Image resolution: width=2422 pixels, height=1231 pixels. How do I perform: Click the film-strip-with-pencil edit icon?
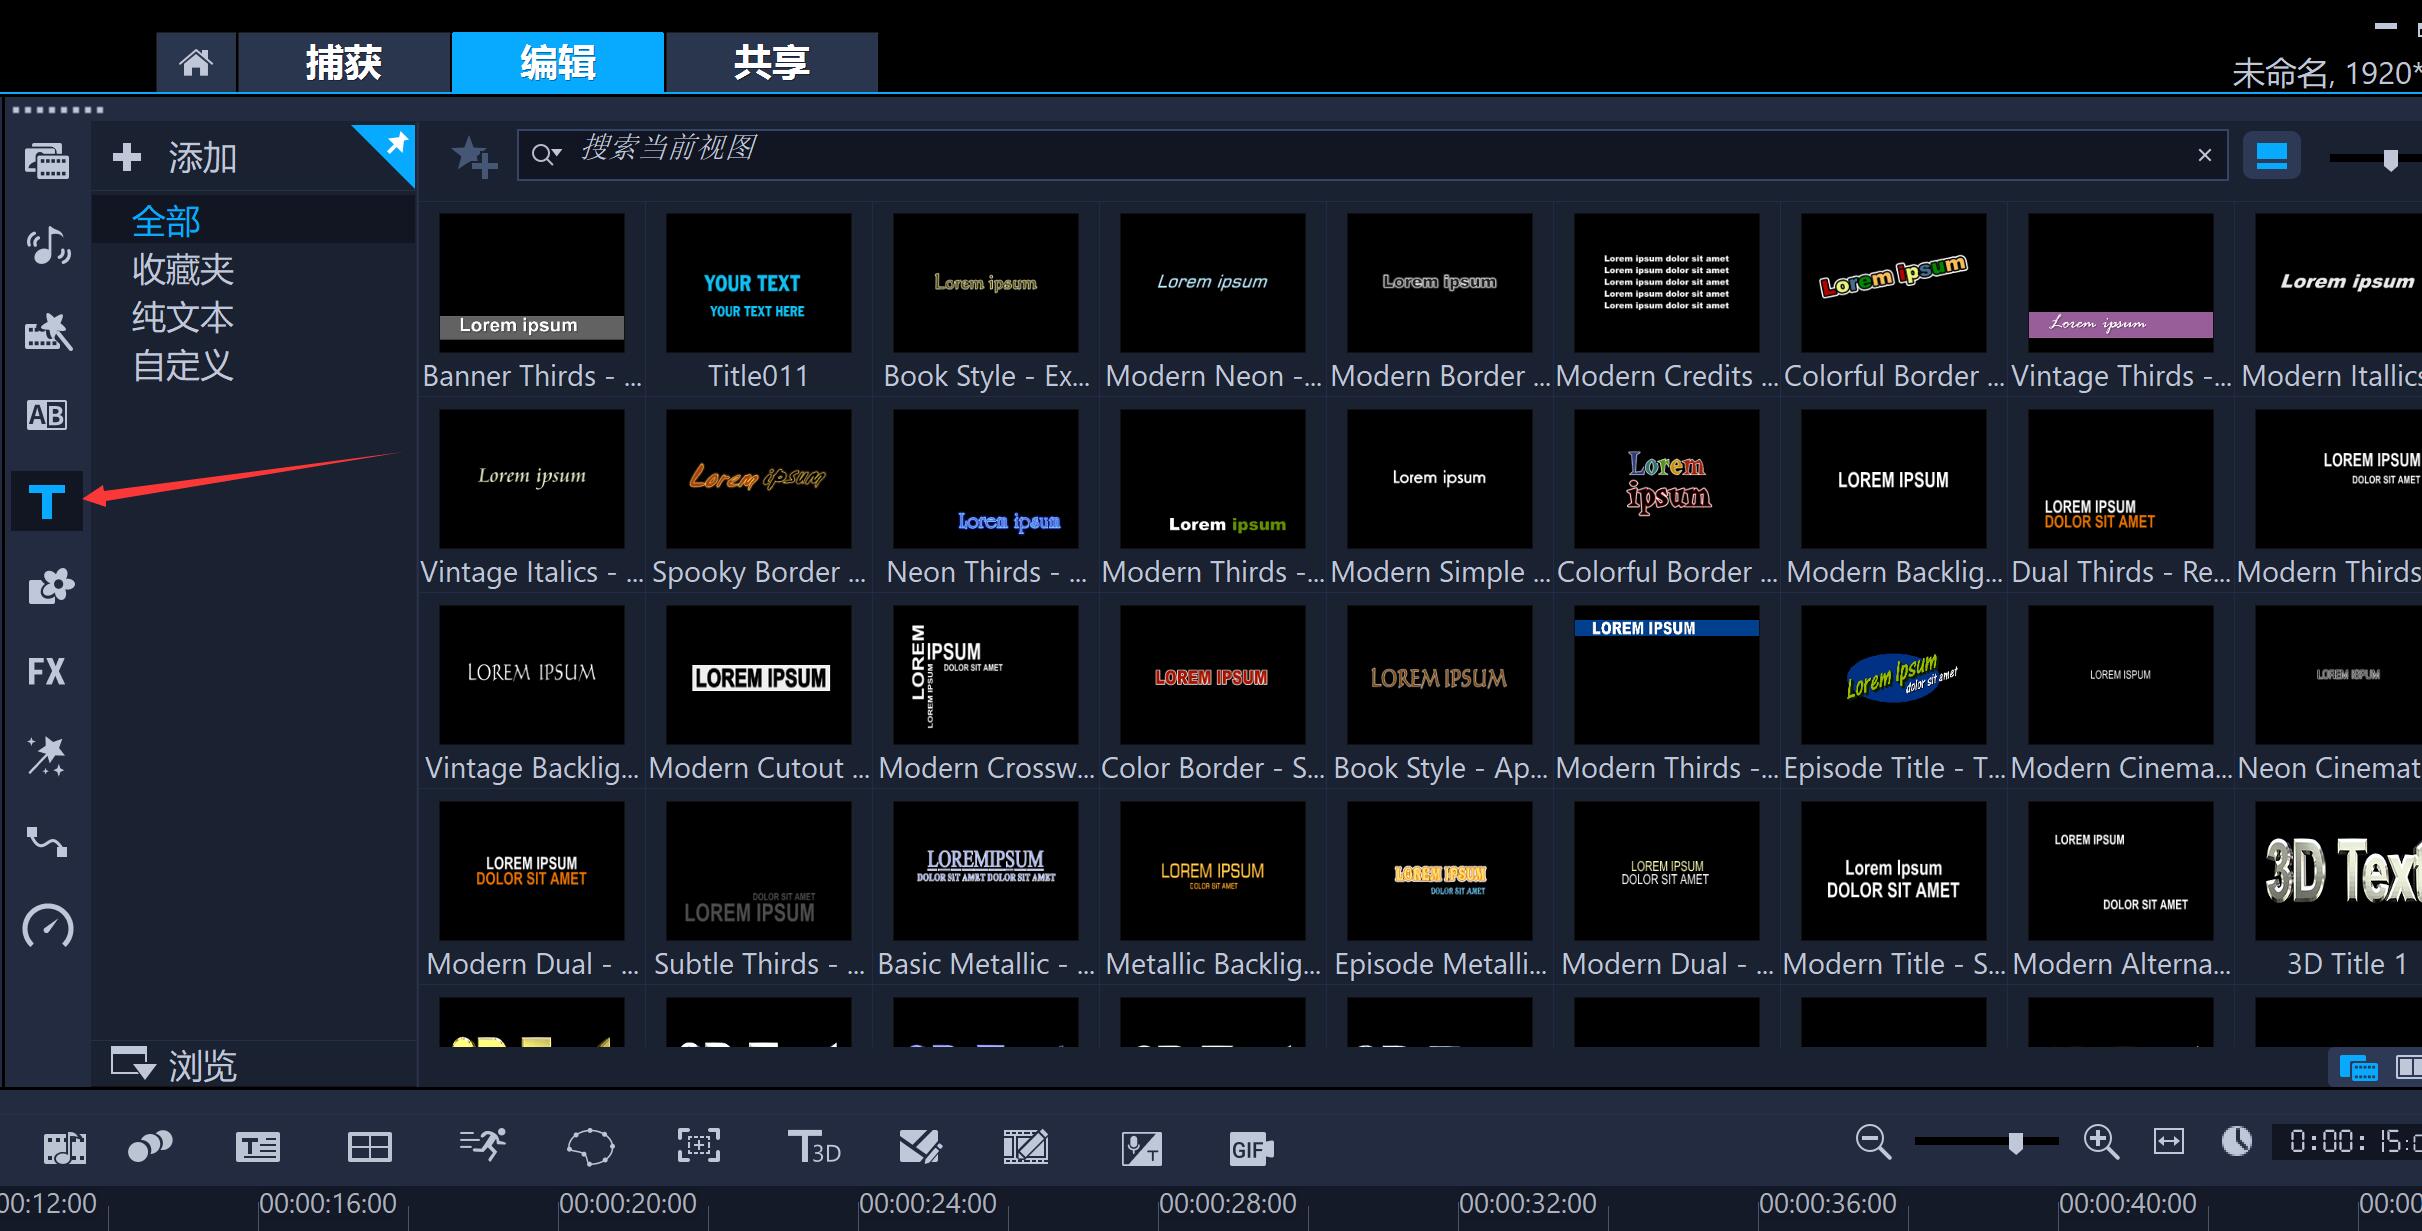click(1025, 1146)
